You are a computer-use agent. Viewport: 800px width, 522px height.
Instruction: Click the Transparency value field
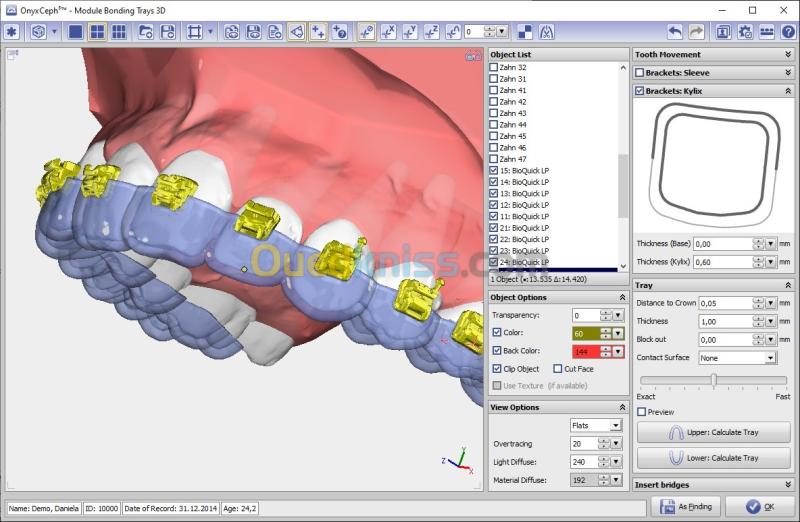[x=585, y=315]
